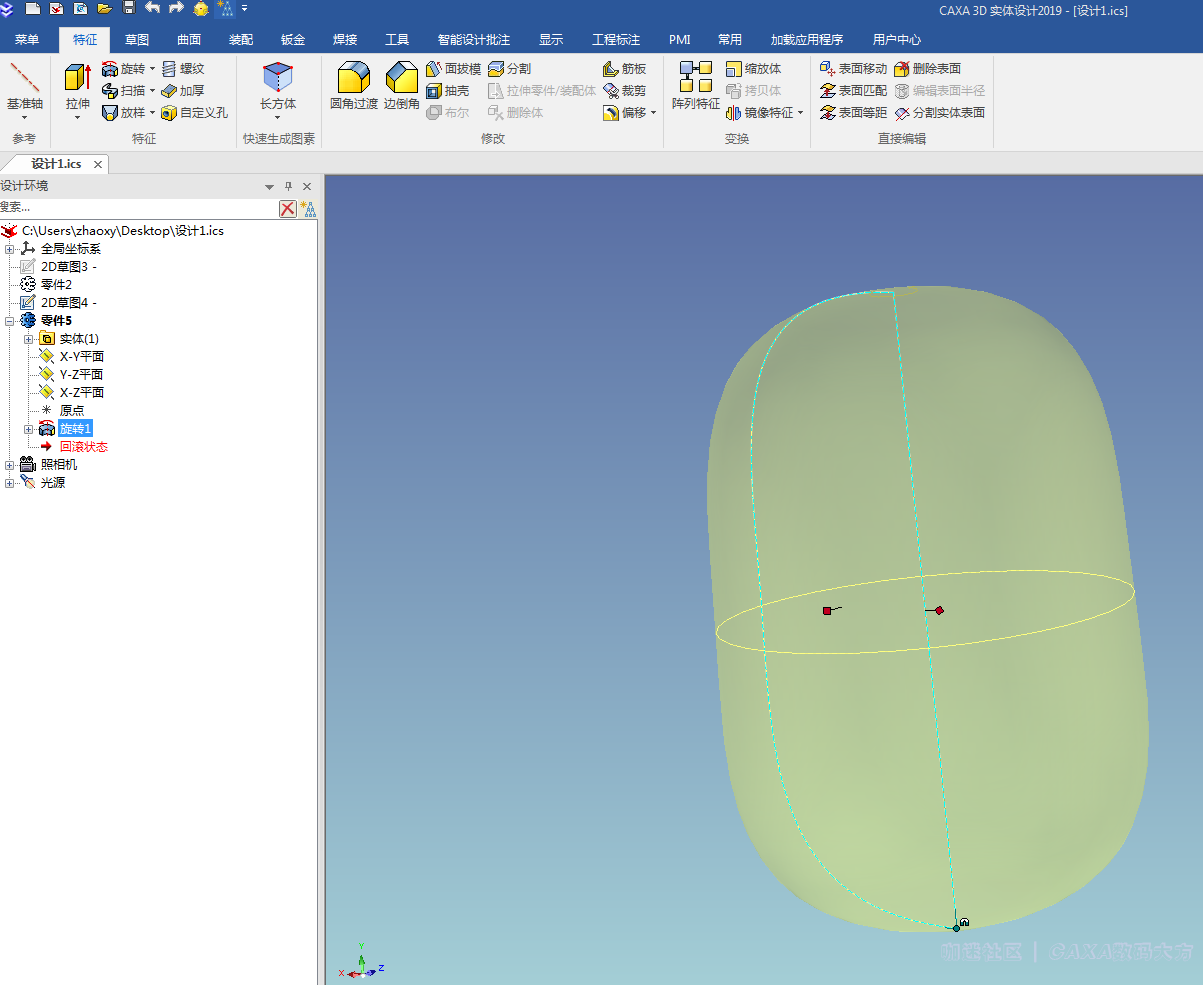Click the 分割 split tool
The height and width of the screenshot is (985, 1203).
coord(510,69)
